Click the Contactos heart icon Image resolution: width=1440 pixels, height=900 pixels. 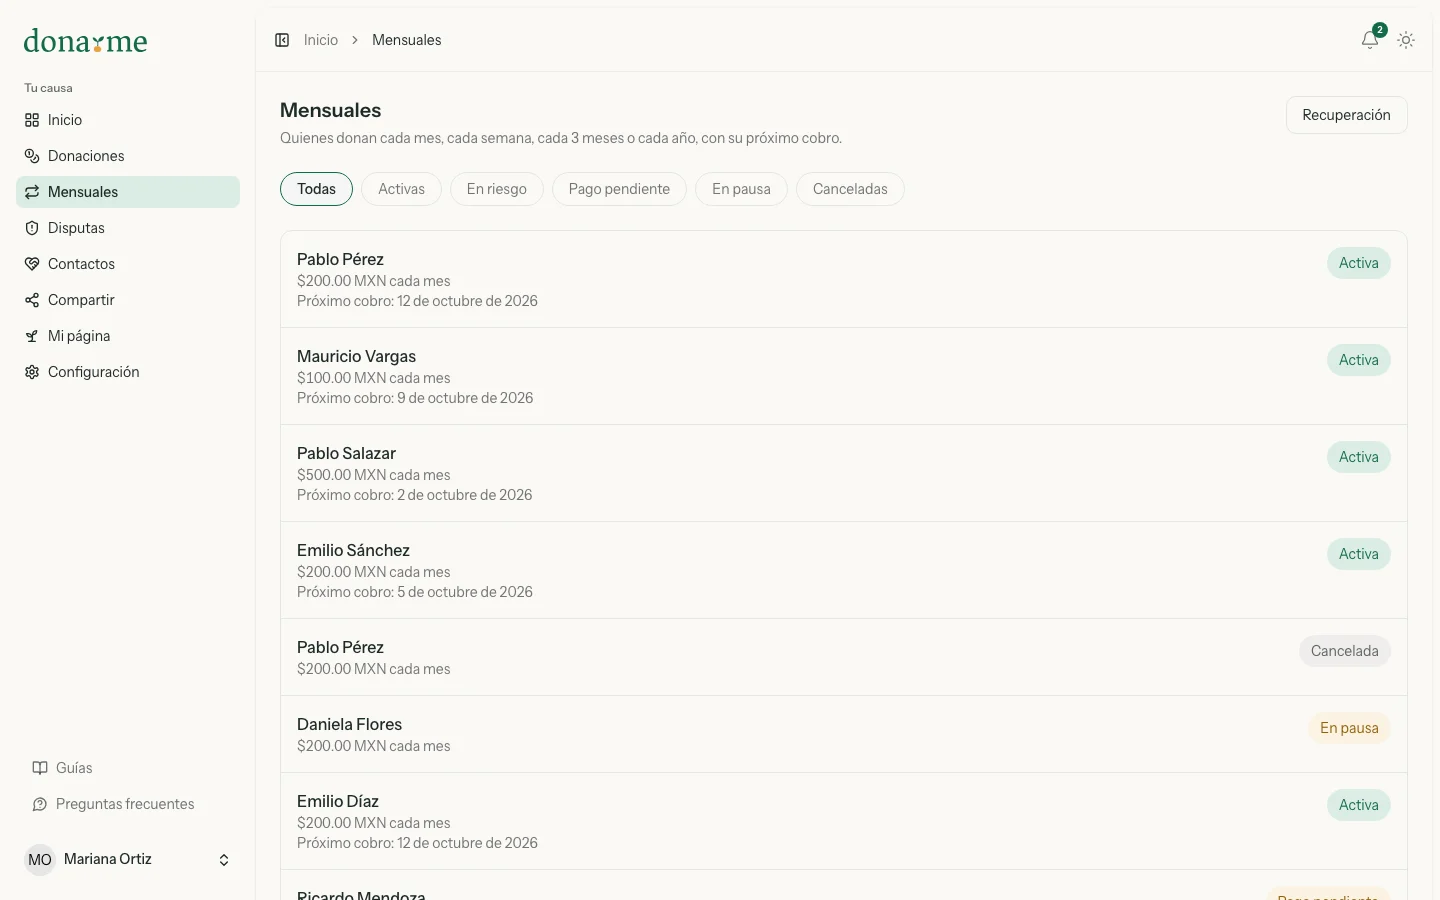(x=32, y=264)
